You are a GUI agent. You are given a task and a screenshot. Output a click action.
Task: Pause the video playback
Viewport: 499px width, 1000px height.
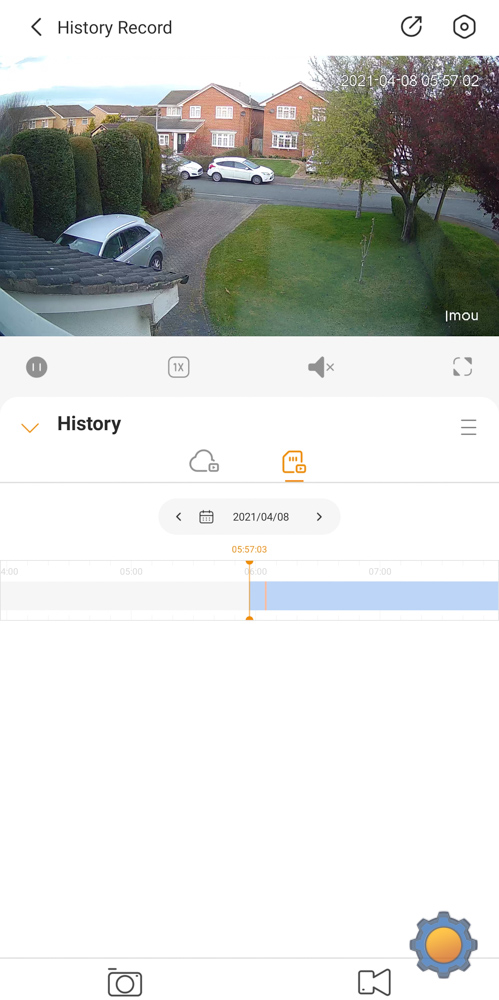36,367
